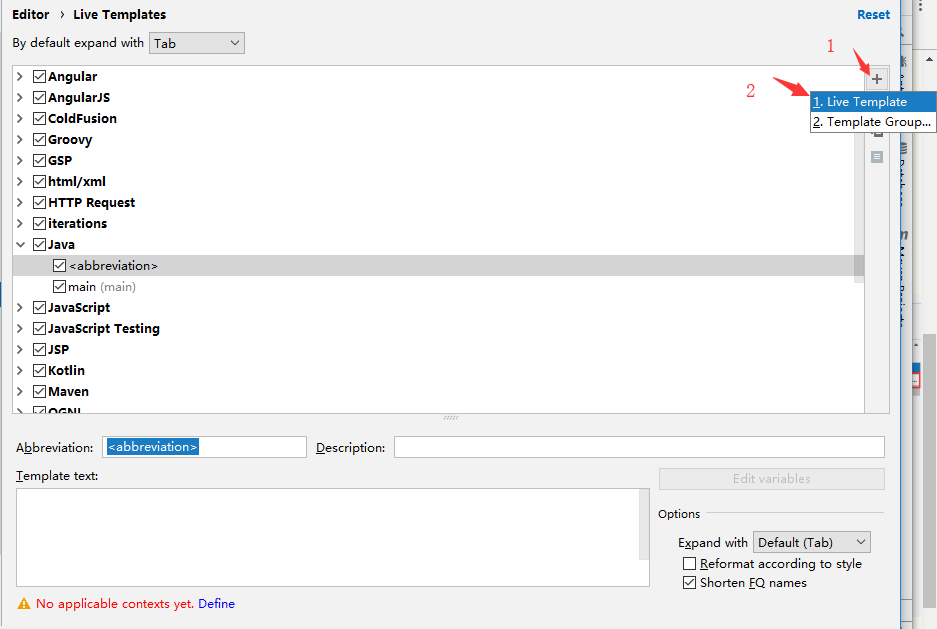Uncheck the AngularJS group checkbox

[39, 97]
